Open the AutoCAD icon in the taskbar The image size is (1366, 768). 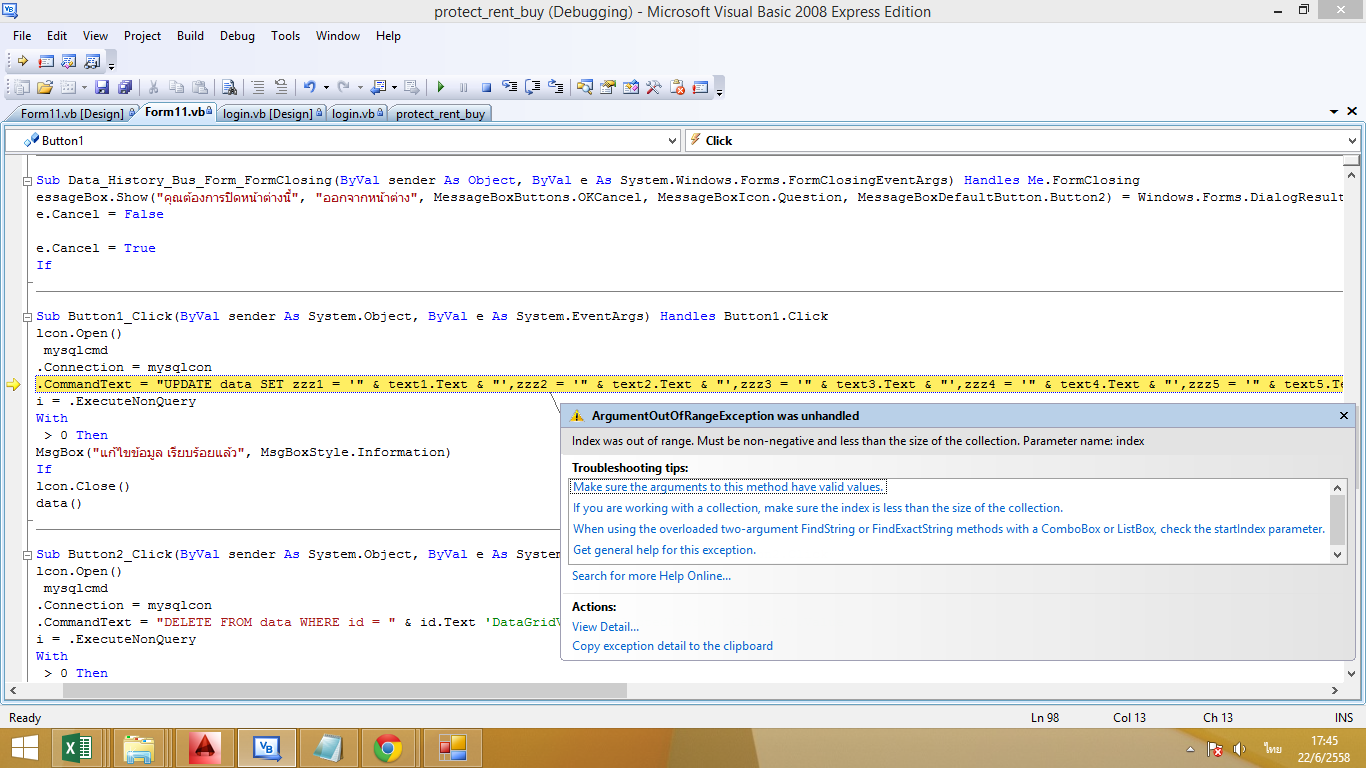204,747
